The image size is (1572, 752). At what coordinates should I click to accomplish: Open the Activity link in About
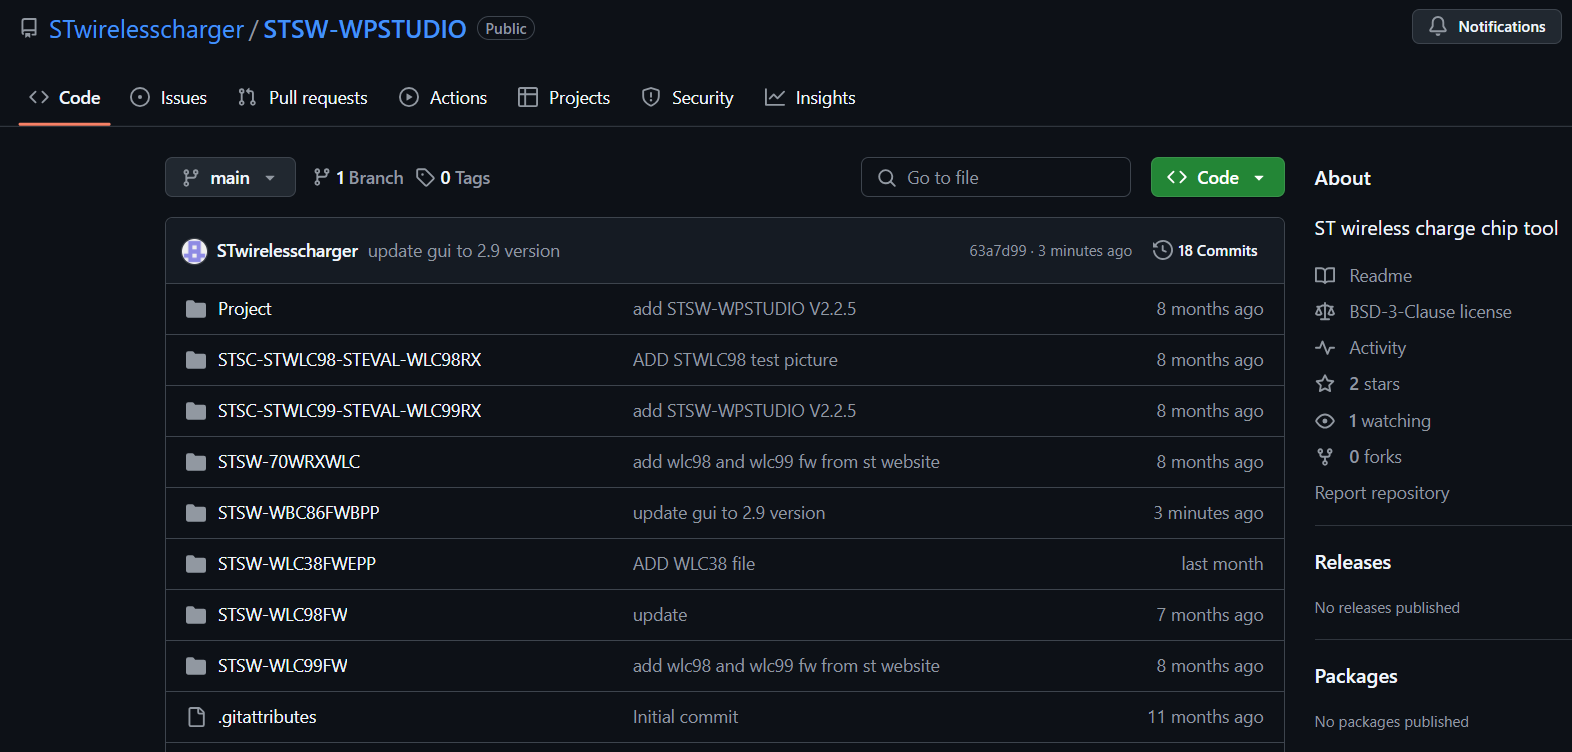point(1377,348)
